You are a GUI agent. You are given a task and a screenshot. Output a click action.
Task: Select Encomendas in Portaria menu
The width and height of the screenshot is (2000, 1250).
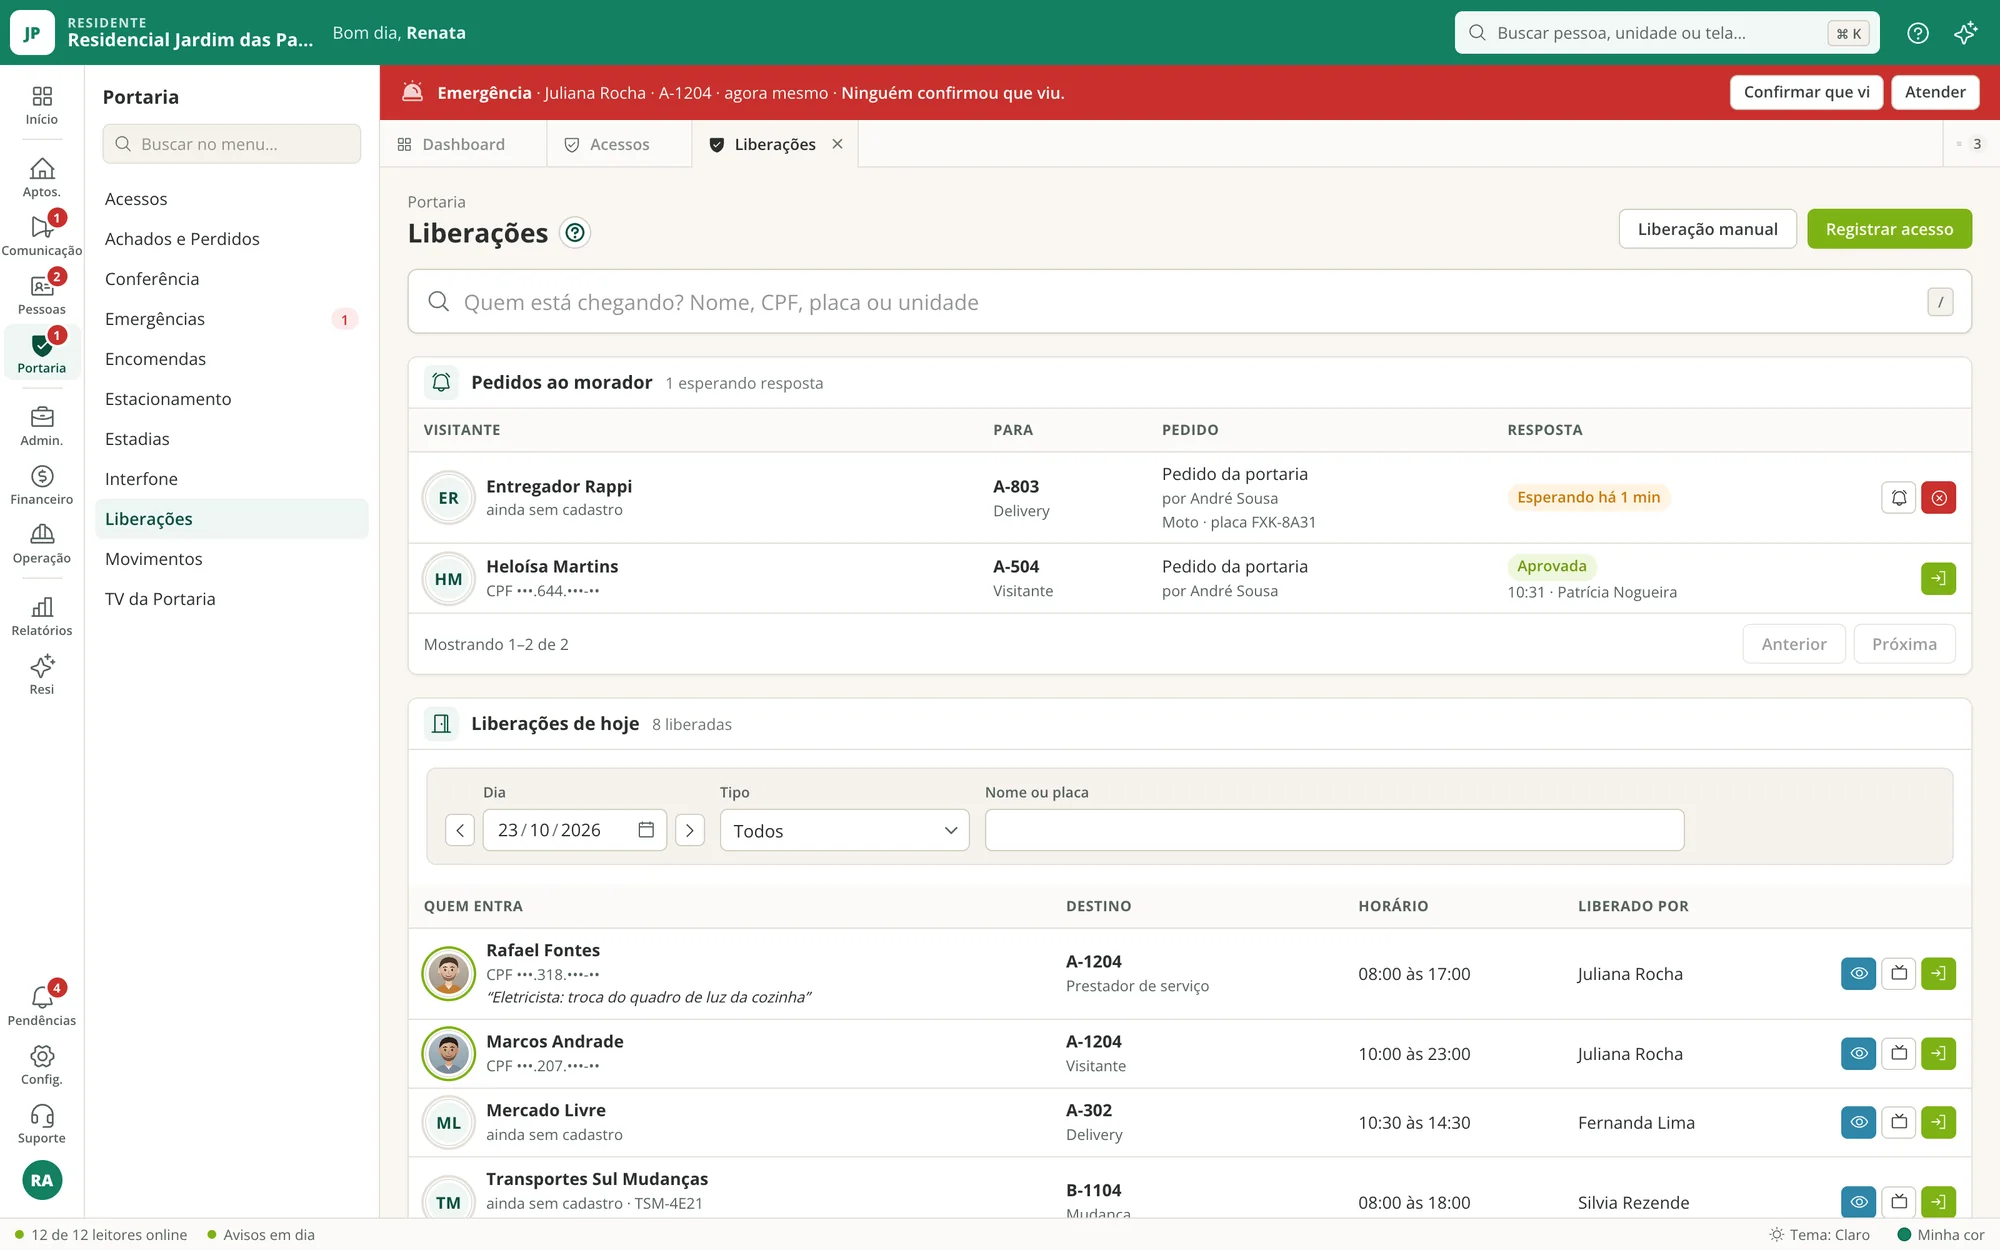pos(231,359)
